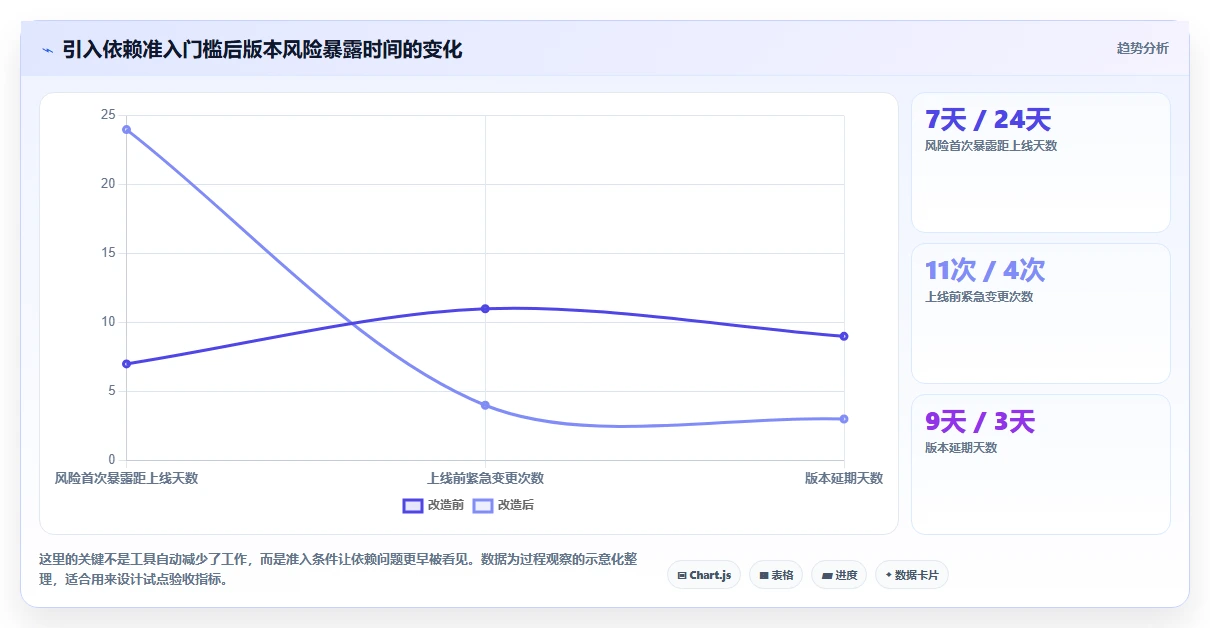1210x628 pixels.
Task: Click the y-axis tick label 20
Action: coord(108,184)
